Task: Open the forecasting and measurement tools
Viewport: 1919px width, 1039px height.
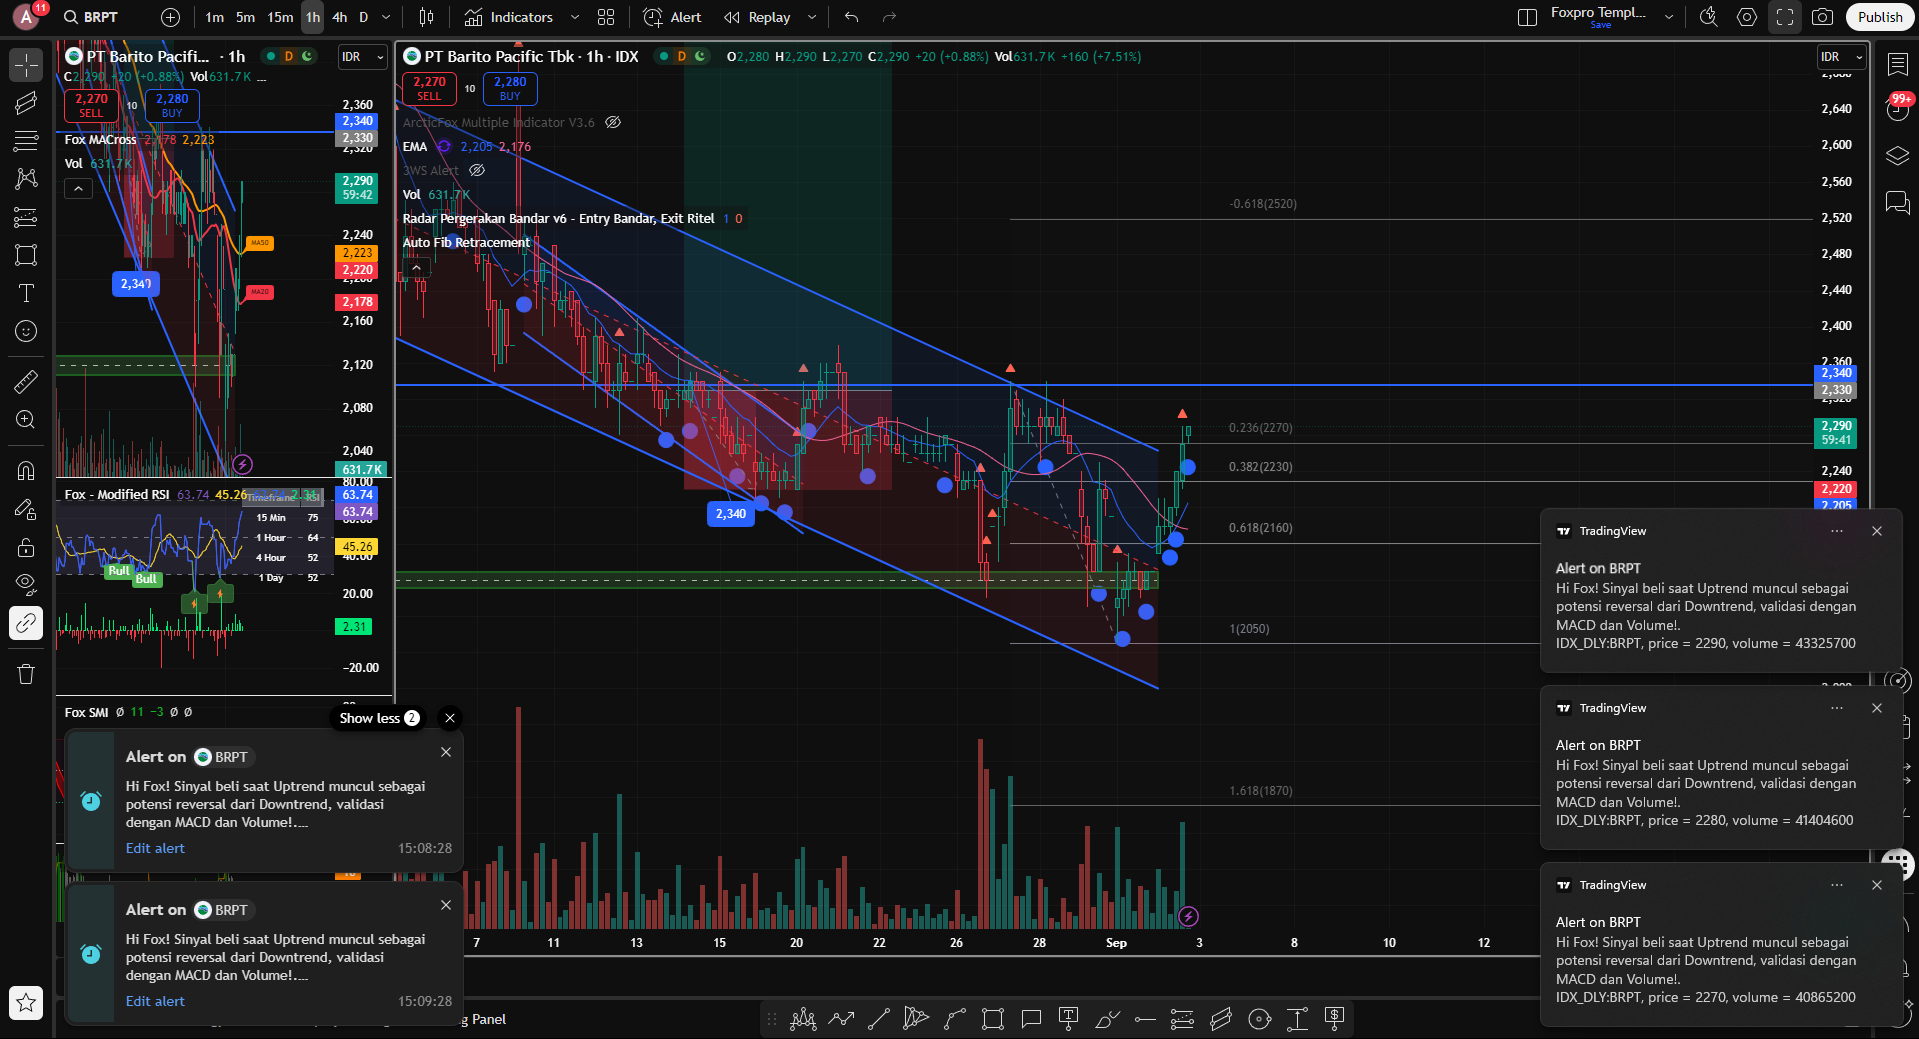Action: point(26,217)
